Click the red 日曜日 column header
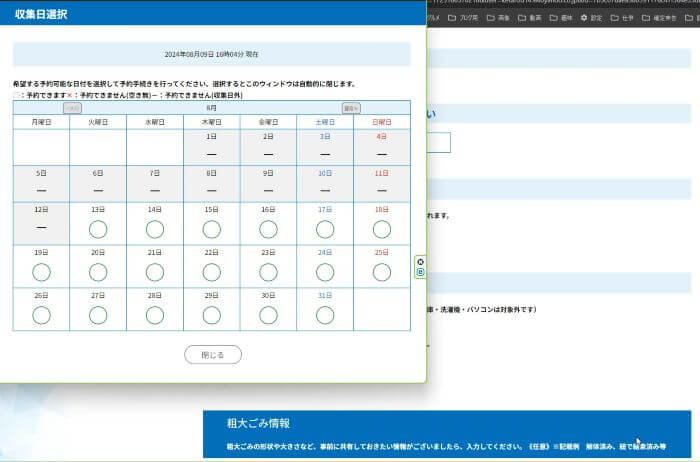Screen dimensions: 700x462 pyautogui.click(x=382, y=122)
